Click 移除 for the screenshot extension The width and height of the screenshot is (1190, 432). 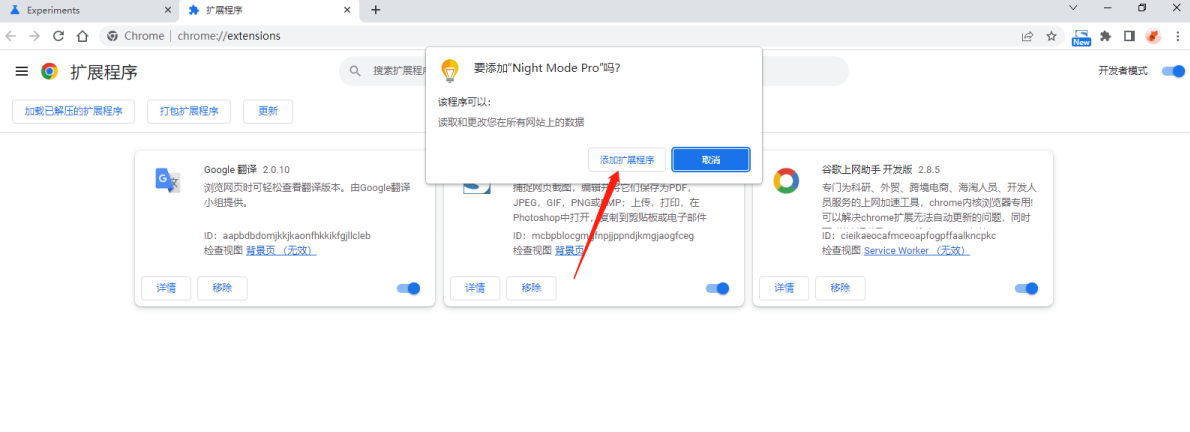pyautogui.click(x=531, y=289)
